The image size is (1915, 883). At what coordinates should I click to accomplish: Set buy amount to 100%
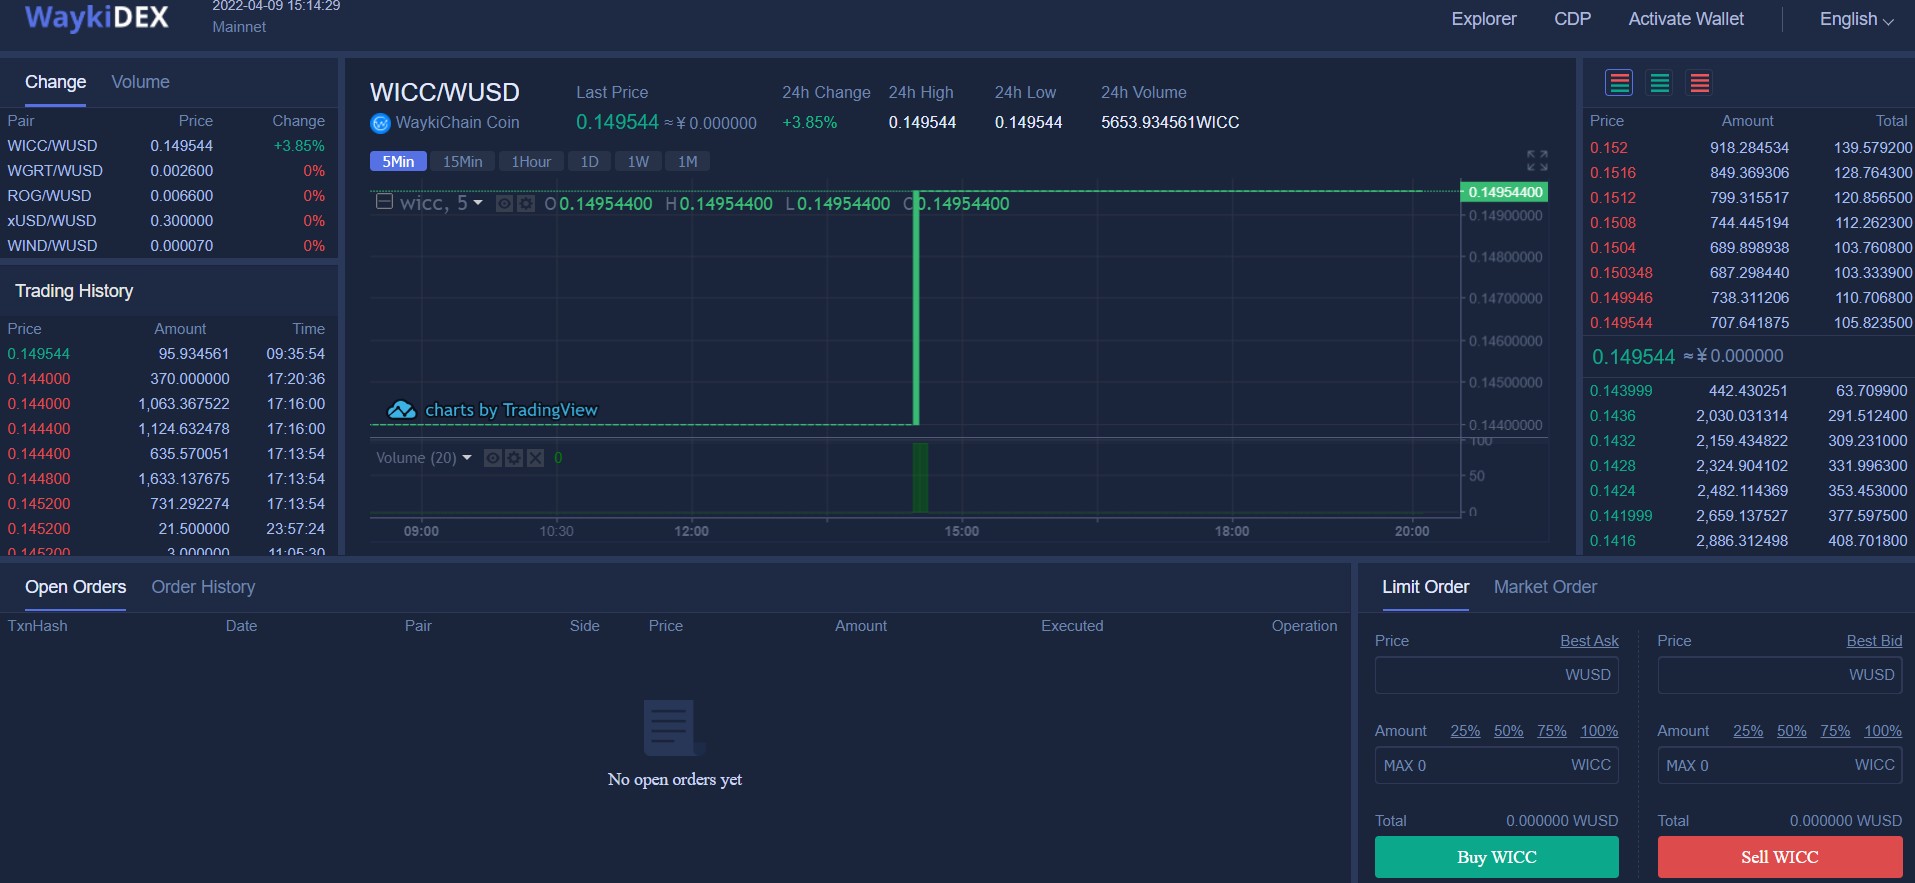point(1599,731)
